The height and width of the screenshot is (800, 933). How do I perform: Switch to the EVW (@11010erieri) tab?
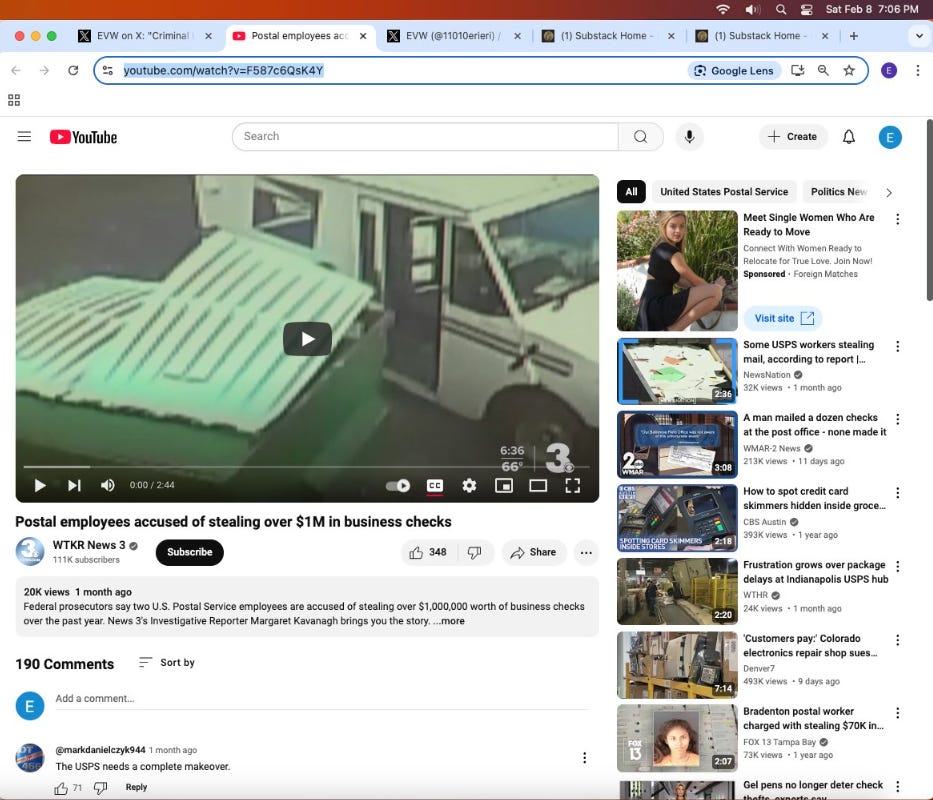[x=452, y=36]
